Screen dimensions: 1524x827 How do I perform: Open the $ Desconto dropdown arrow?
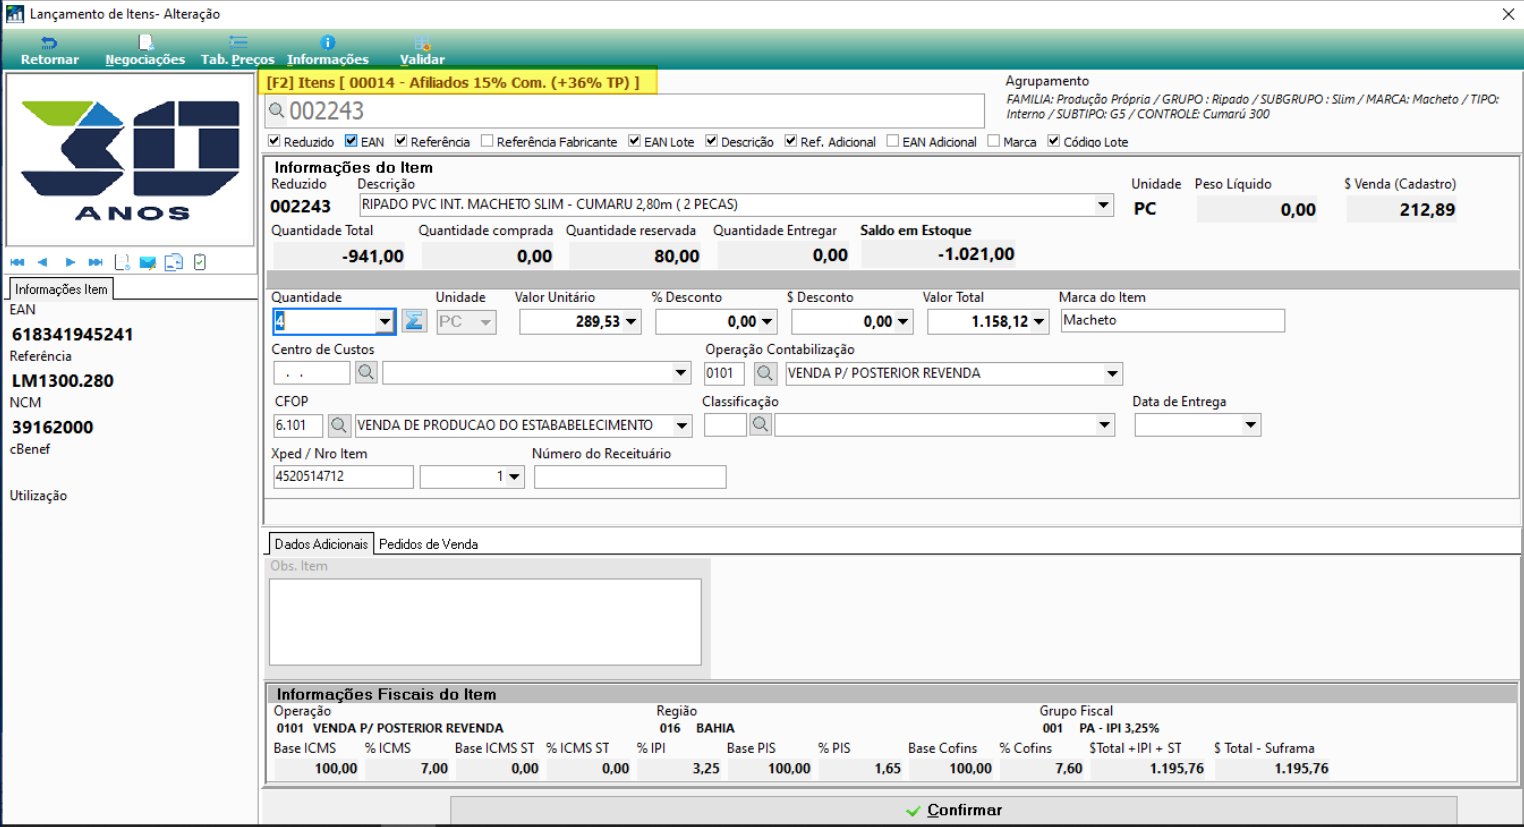[903, 322]
